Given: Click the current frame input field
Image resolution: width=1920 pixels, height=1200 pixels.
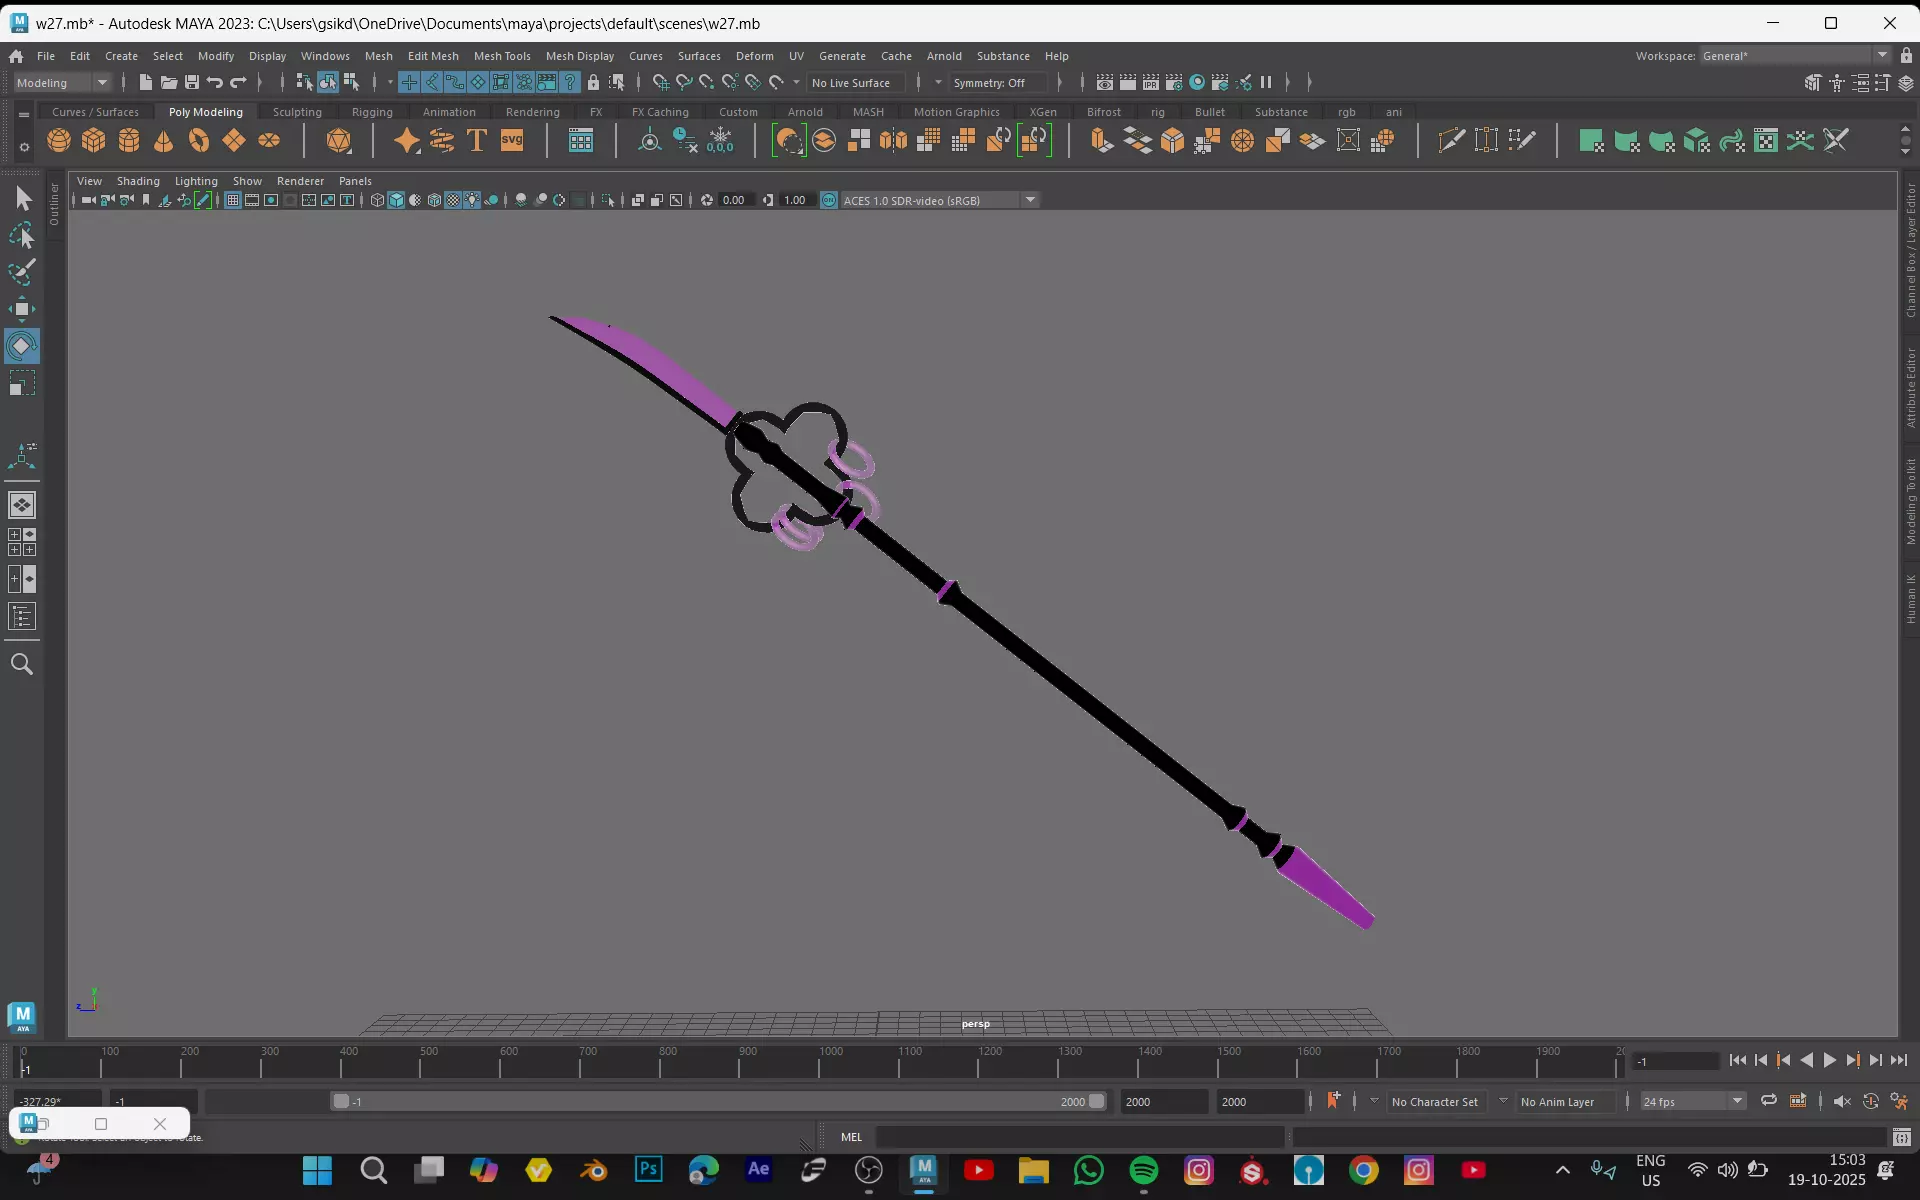Looking at the screenshot, I should (x=1676, y=1061).
